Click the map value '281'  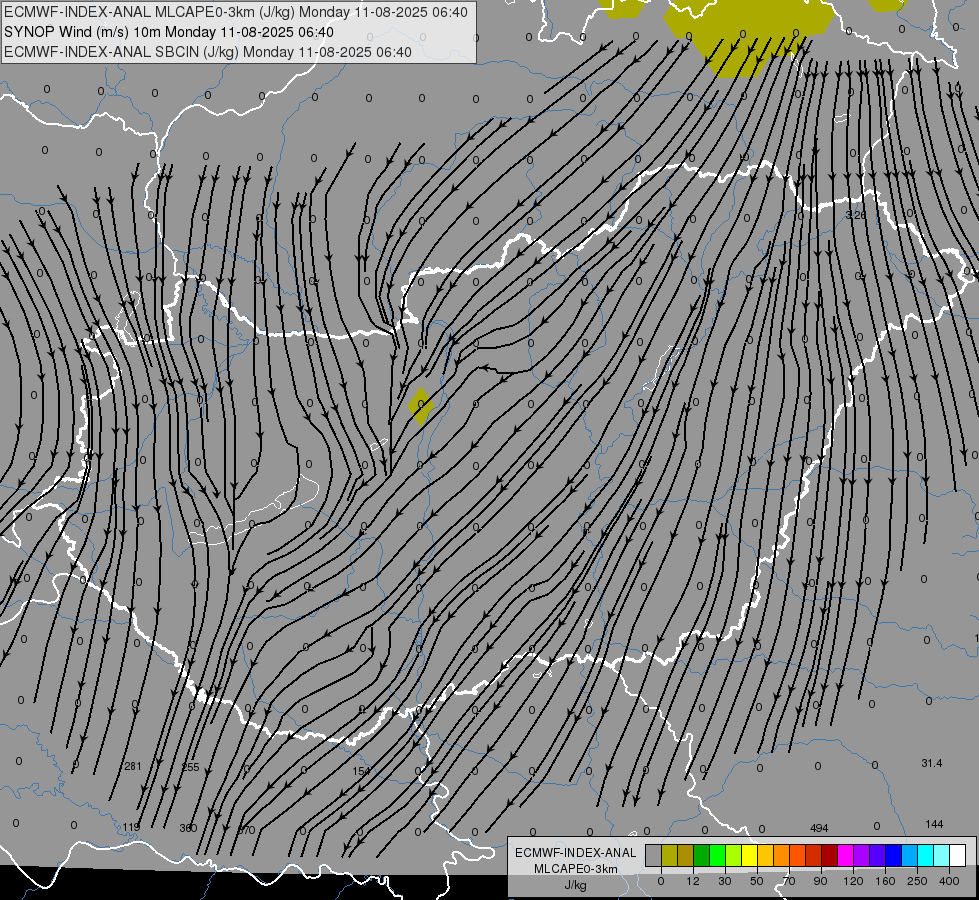click(133, 766)
